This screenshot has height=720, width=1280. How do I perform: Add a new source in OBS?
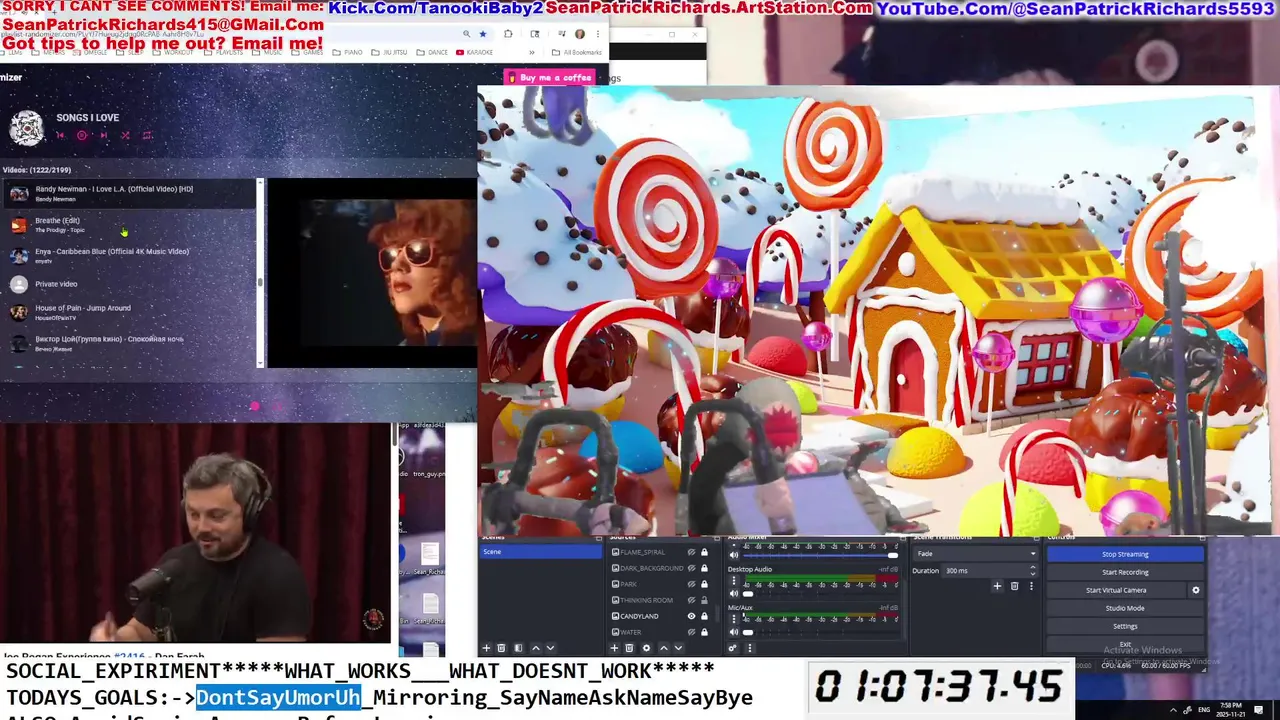[x=614, y=648]
